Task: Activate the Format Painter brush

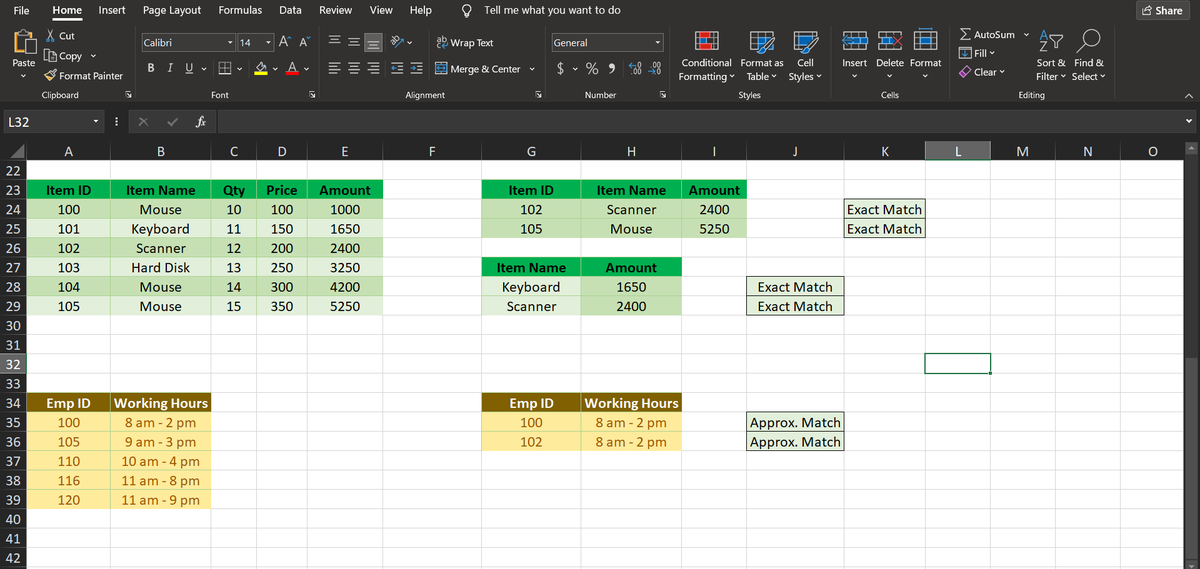Action: pos(52,76)
